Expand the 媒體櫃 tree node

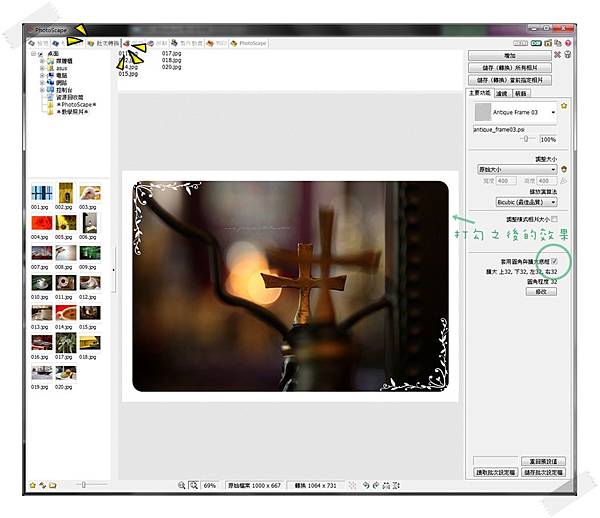tap(42, 61)
